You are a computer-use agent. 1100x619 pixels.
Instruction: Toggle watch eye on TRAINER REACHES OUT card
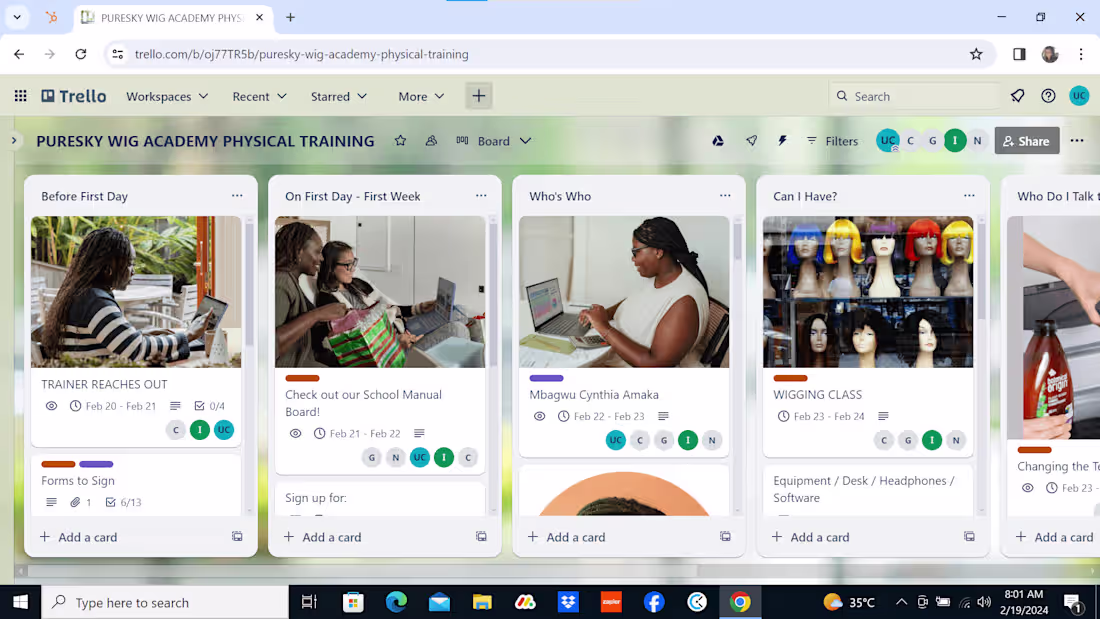[x=51, y=406]
